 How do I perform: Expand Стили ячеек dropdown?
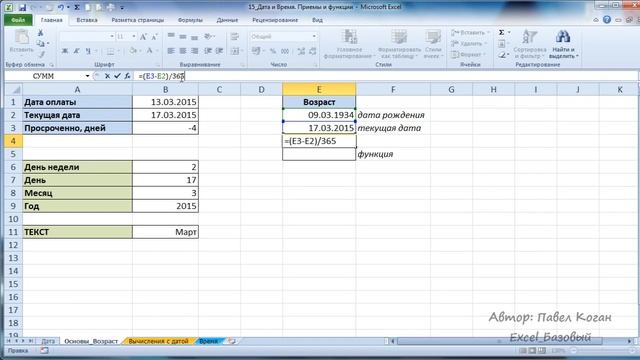point(433,44)
